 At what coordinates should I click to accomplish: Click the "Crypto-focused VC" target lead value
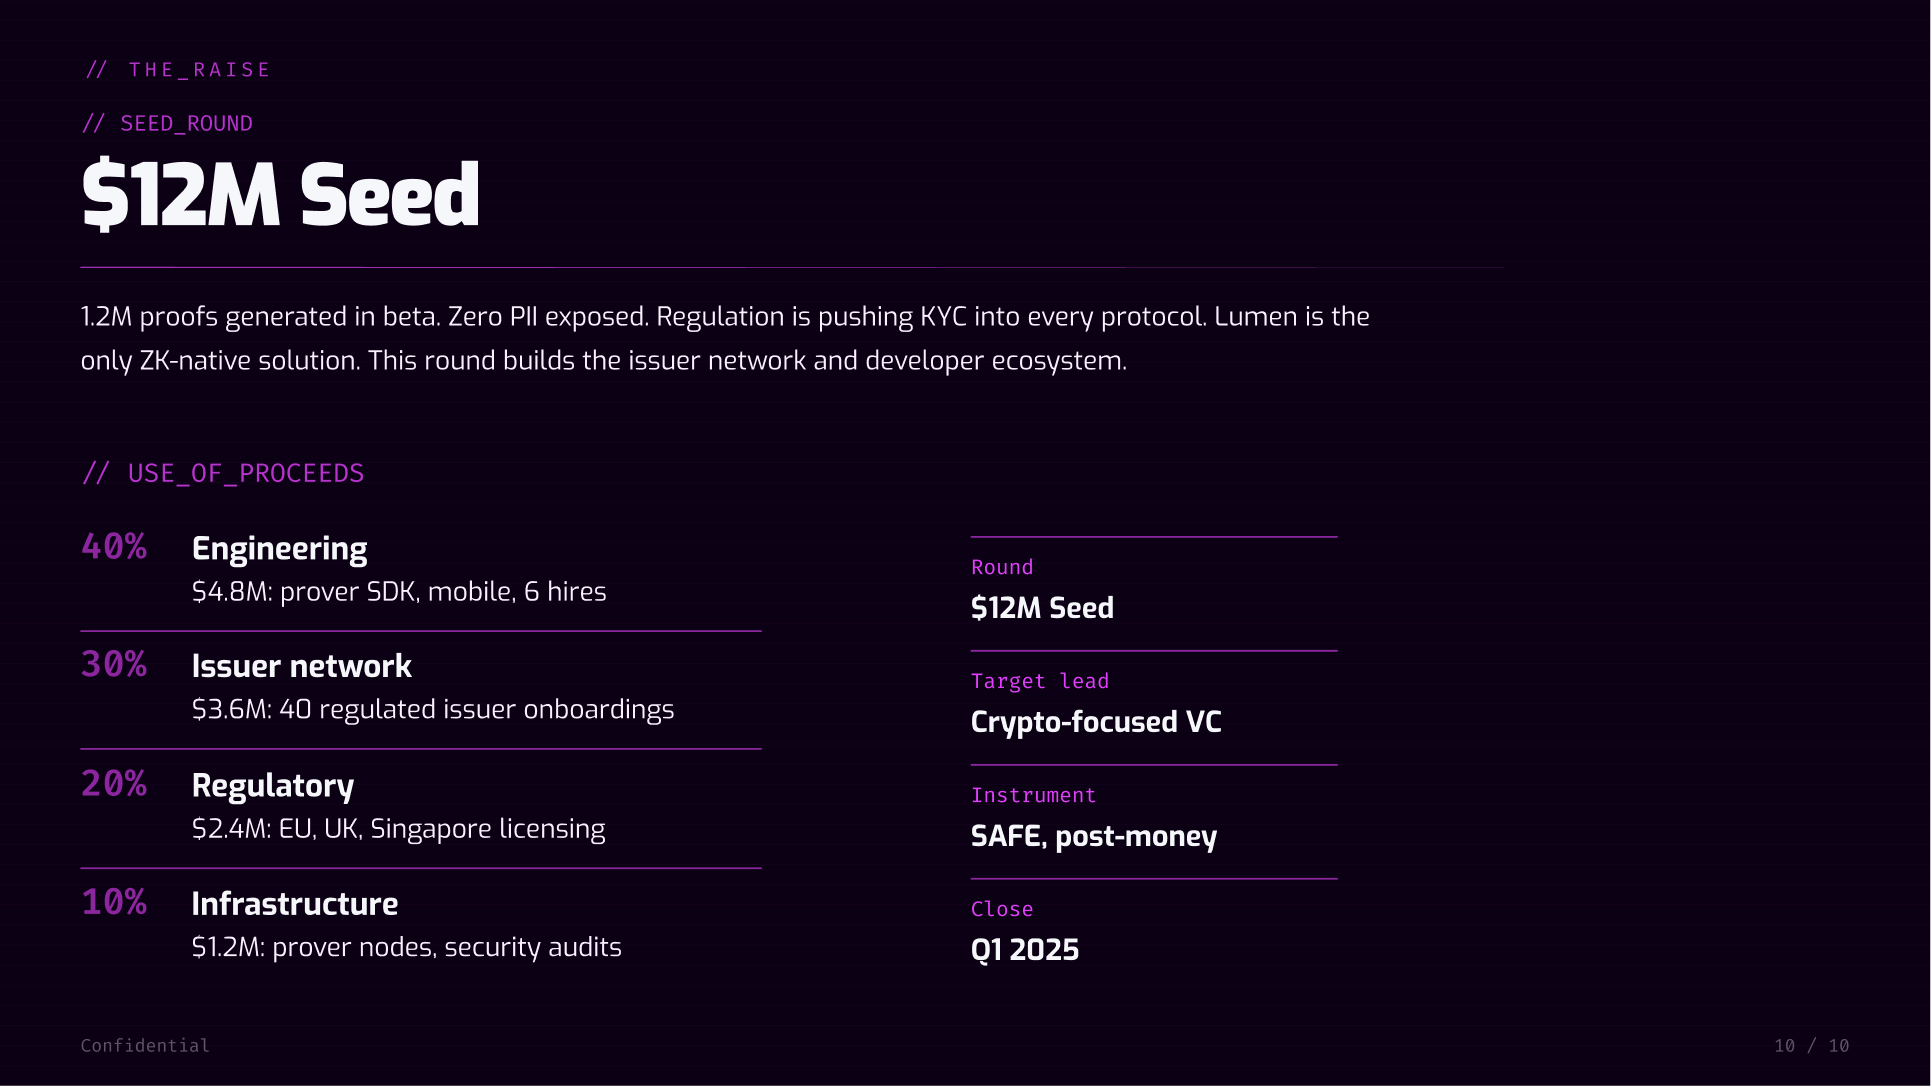1096,722
